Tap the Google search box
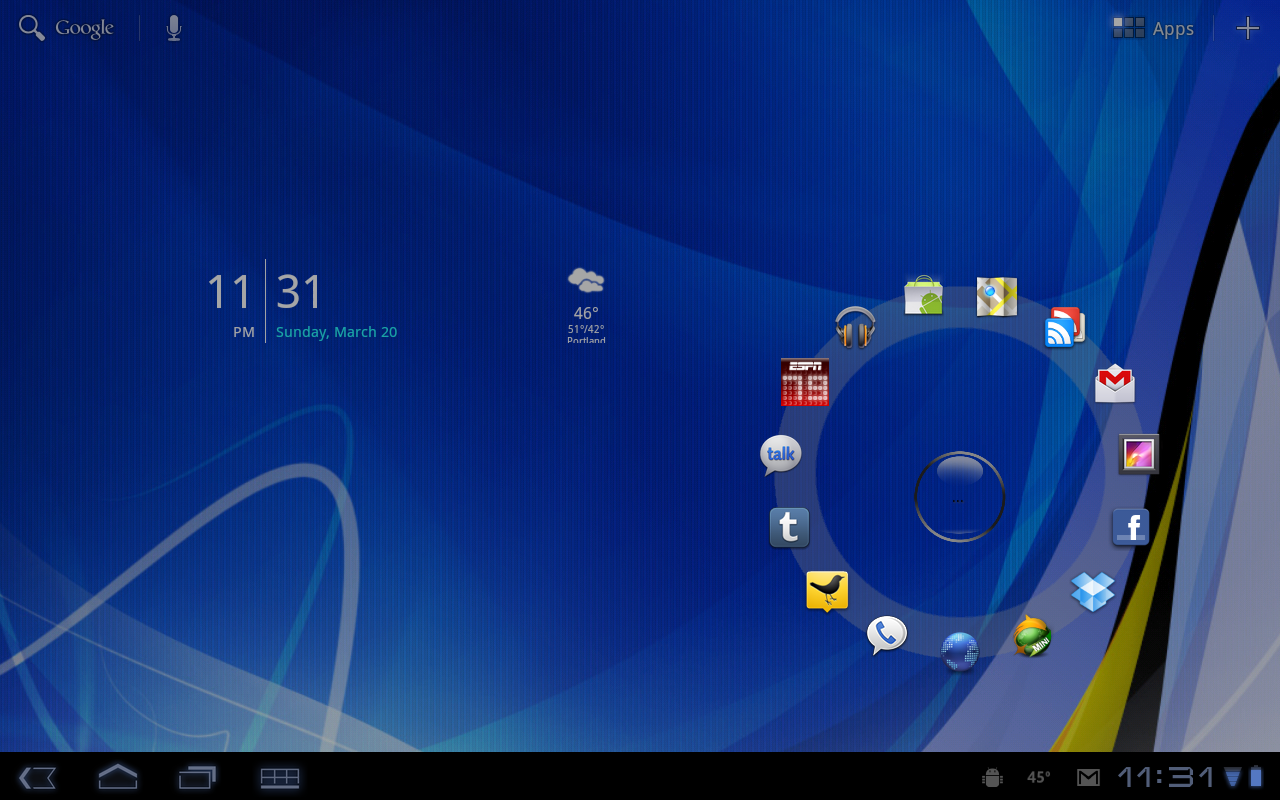The image size is (1280, 800). [67, 28]
